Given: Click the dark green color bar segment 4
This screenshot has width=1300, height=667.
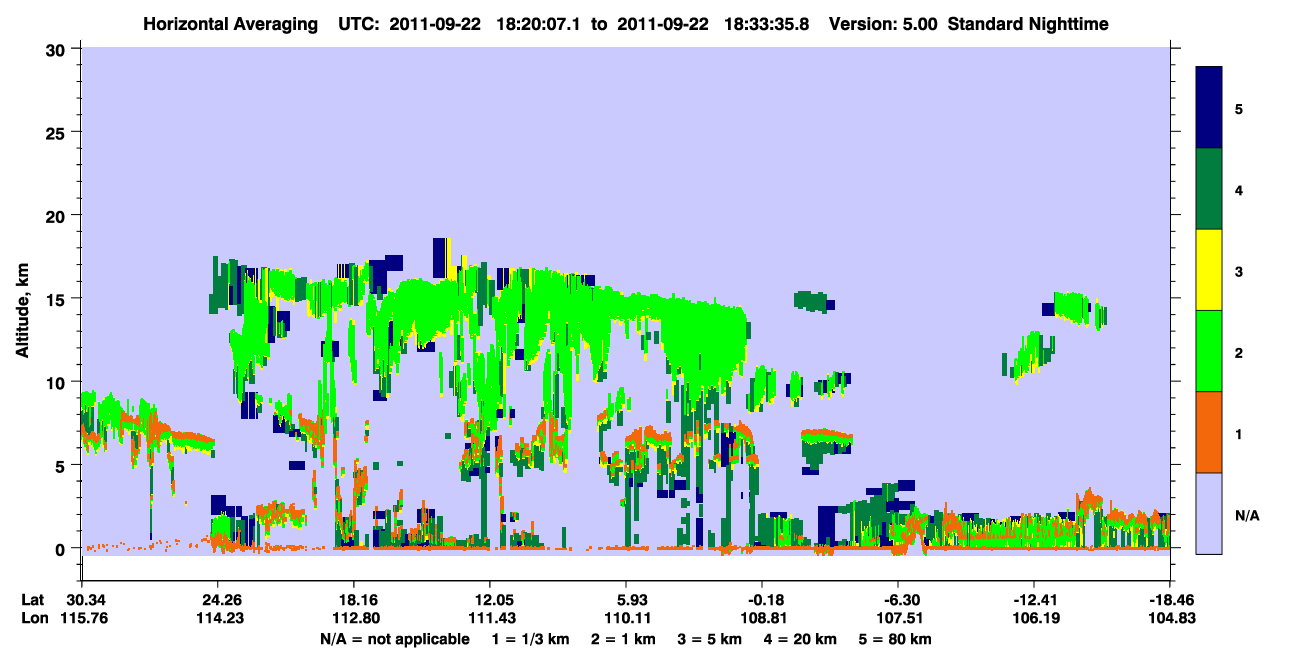Looking at the screenshot, I should (1209, 189).
